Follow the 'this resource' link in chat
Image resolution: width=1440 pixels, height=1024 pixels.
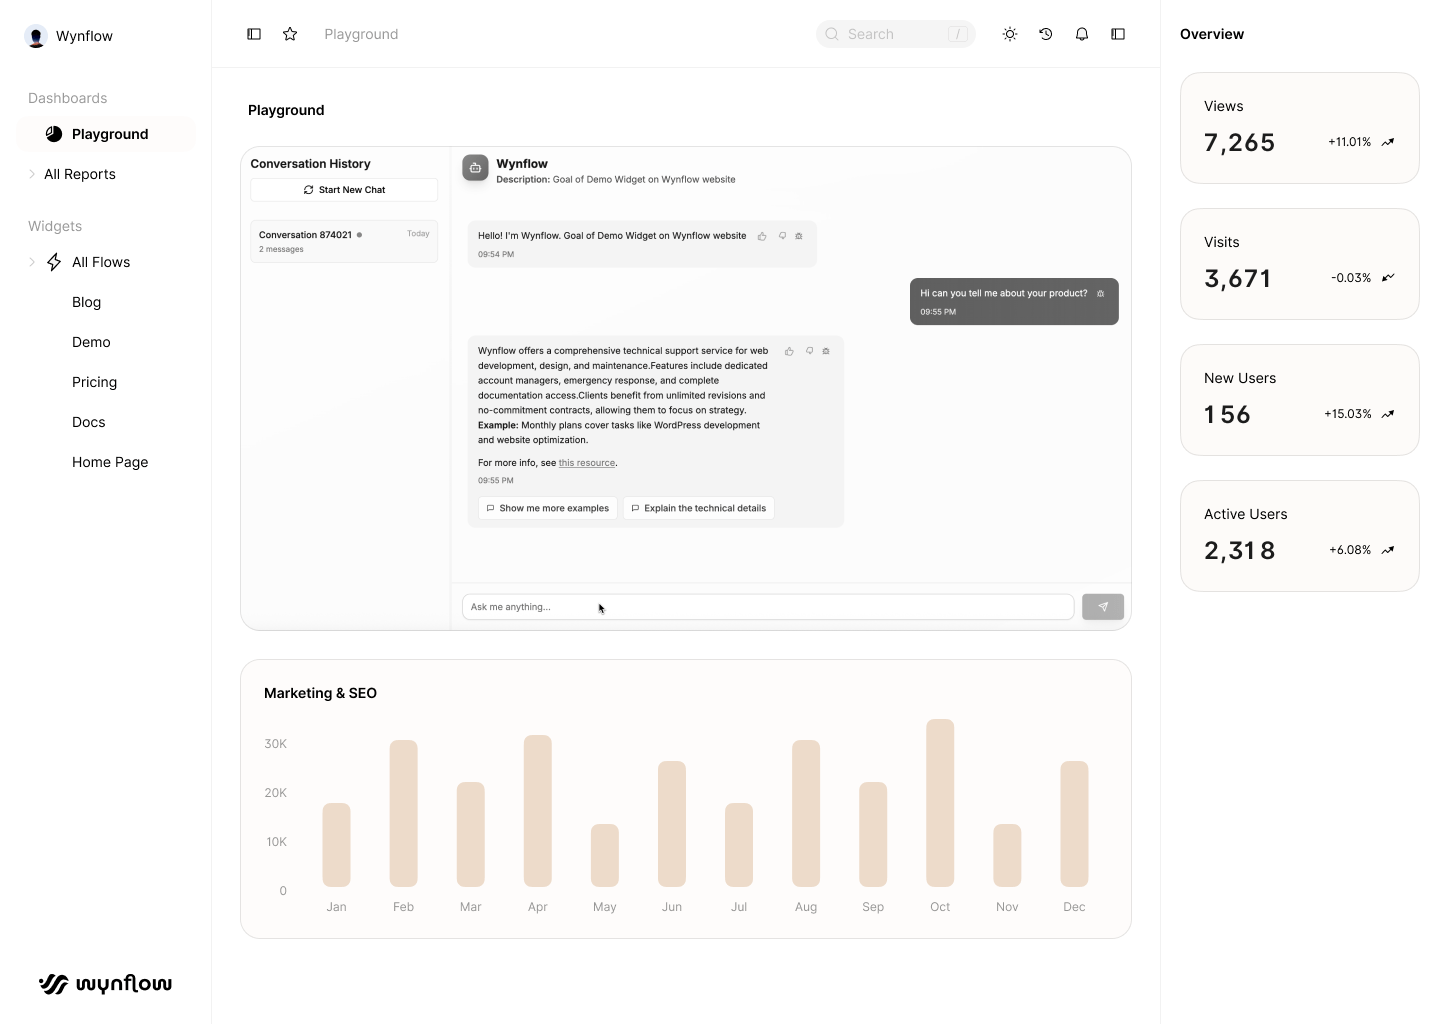pos(586,463)
